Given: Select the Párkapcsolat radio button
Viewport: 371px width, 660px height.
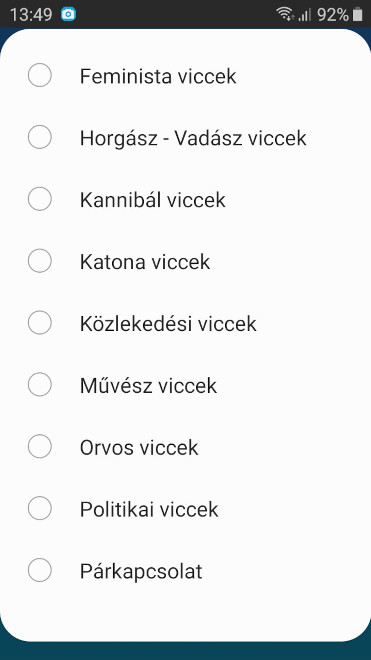Looking at the screenshot, I should click(x=40, y=570).
